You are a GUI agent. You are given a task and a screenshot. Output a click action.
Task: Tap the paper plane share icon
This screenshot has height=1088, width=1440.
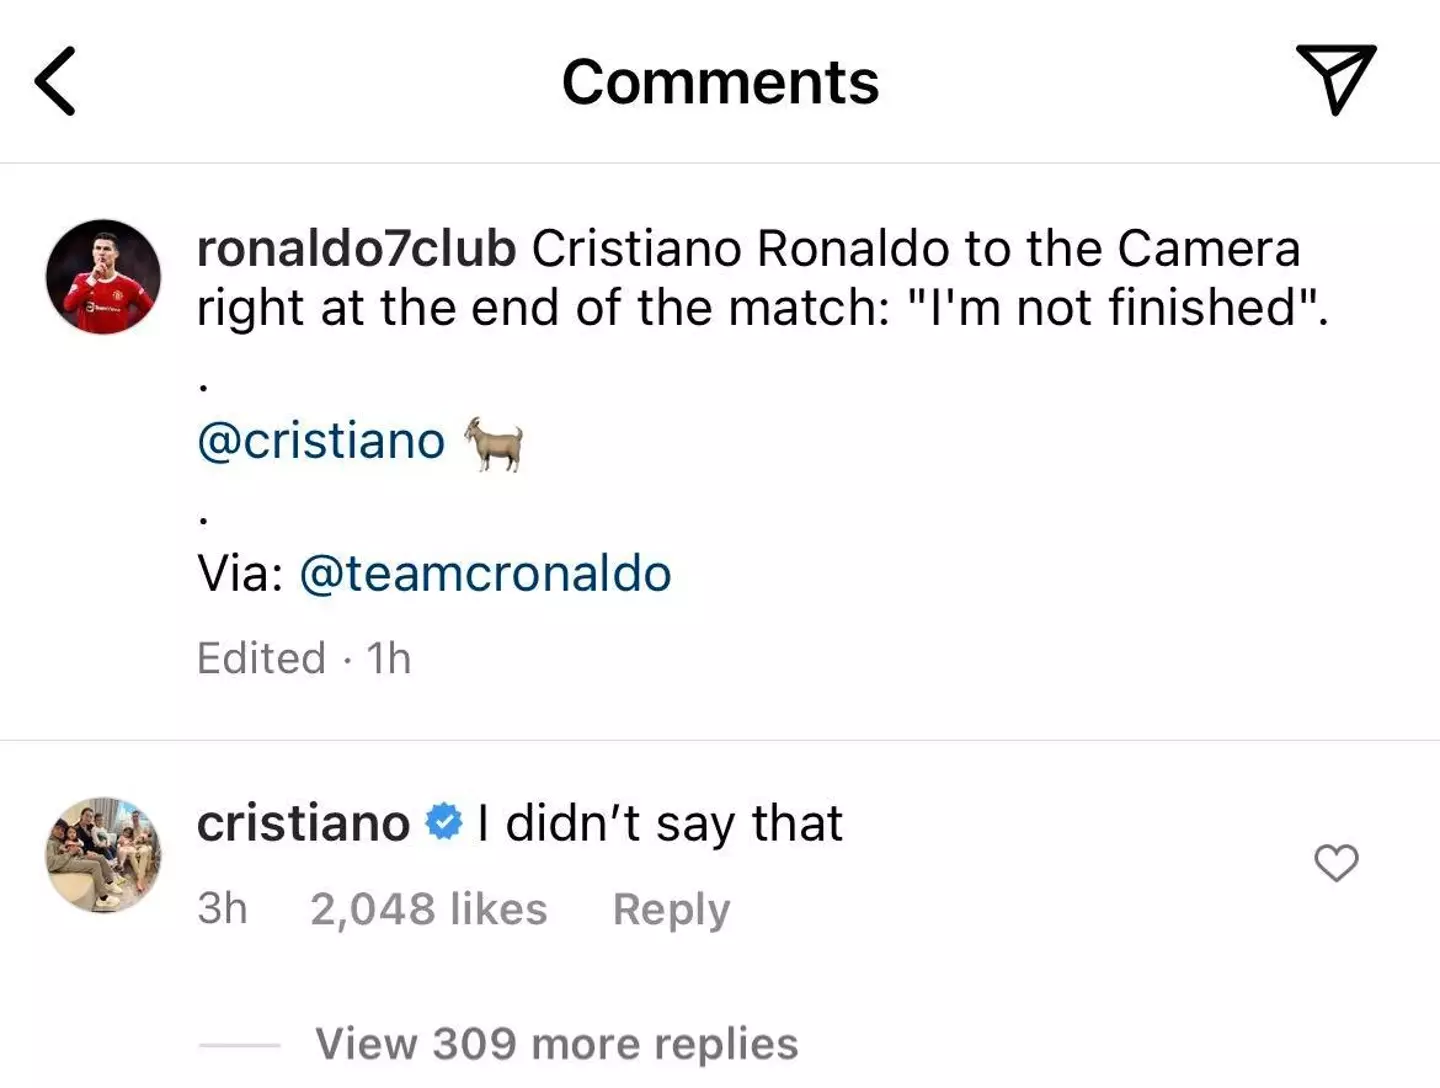coord(1336,79)
